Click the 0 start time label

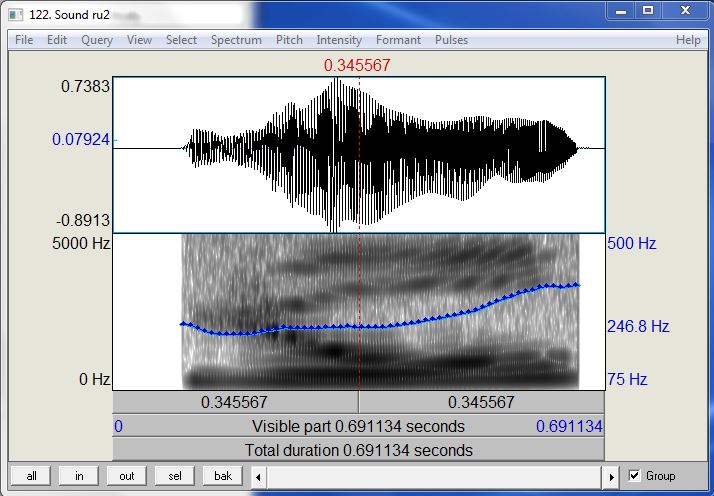coord(118,426)
